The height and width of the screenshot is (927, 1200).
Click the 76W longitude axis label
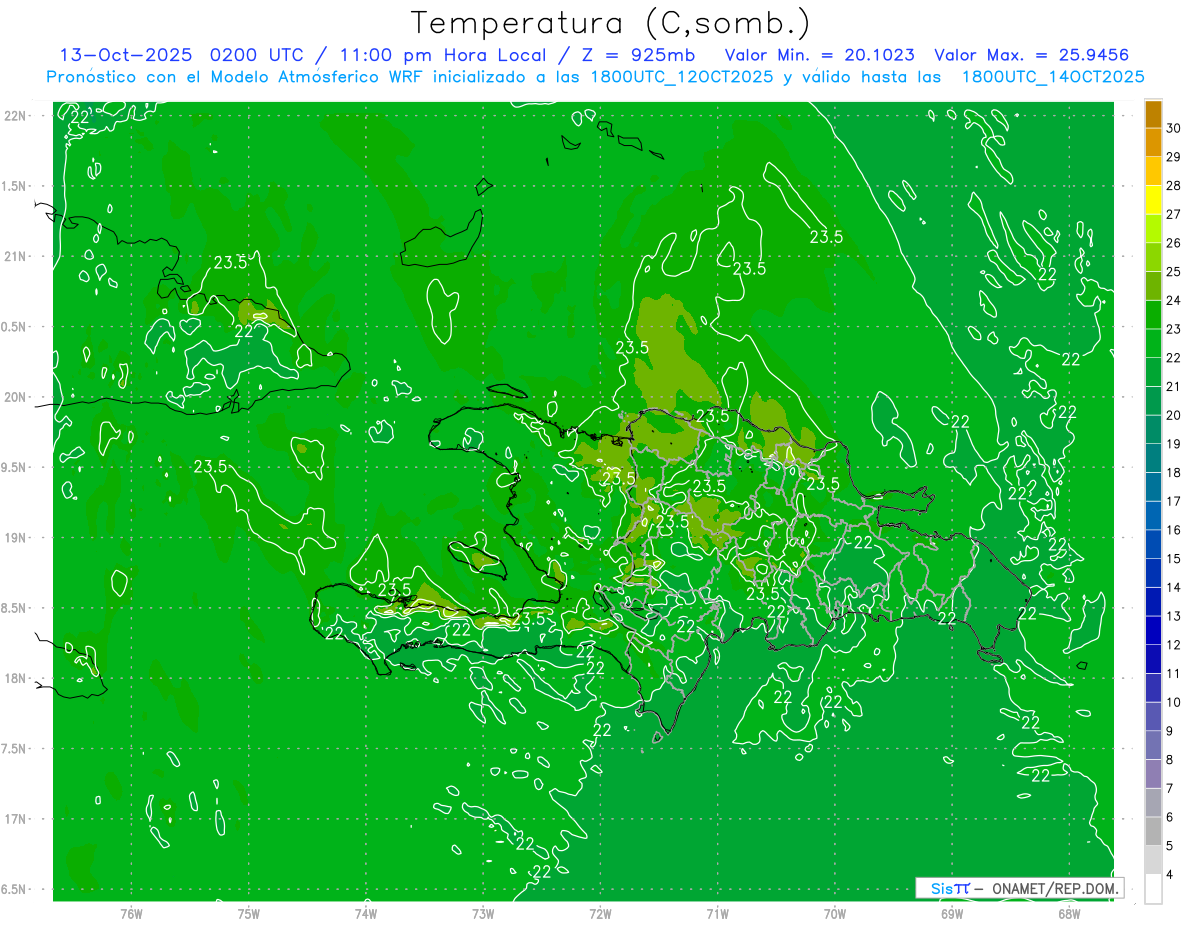tap(131, 913)
